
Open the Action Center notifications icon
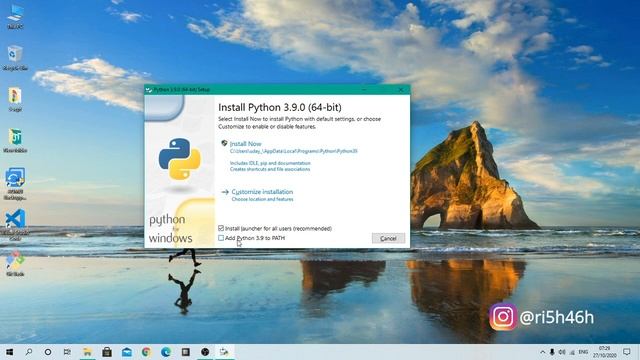(x=627, y=352)
